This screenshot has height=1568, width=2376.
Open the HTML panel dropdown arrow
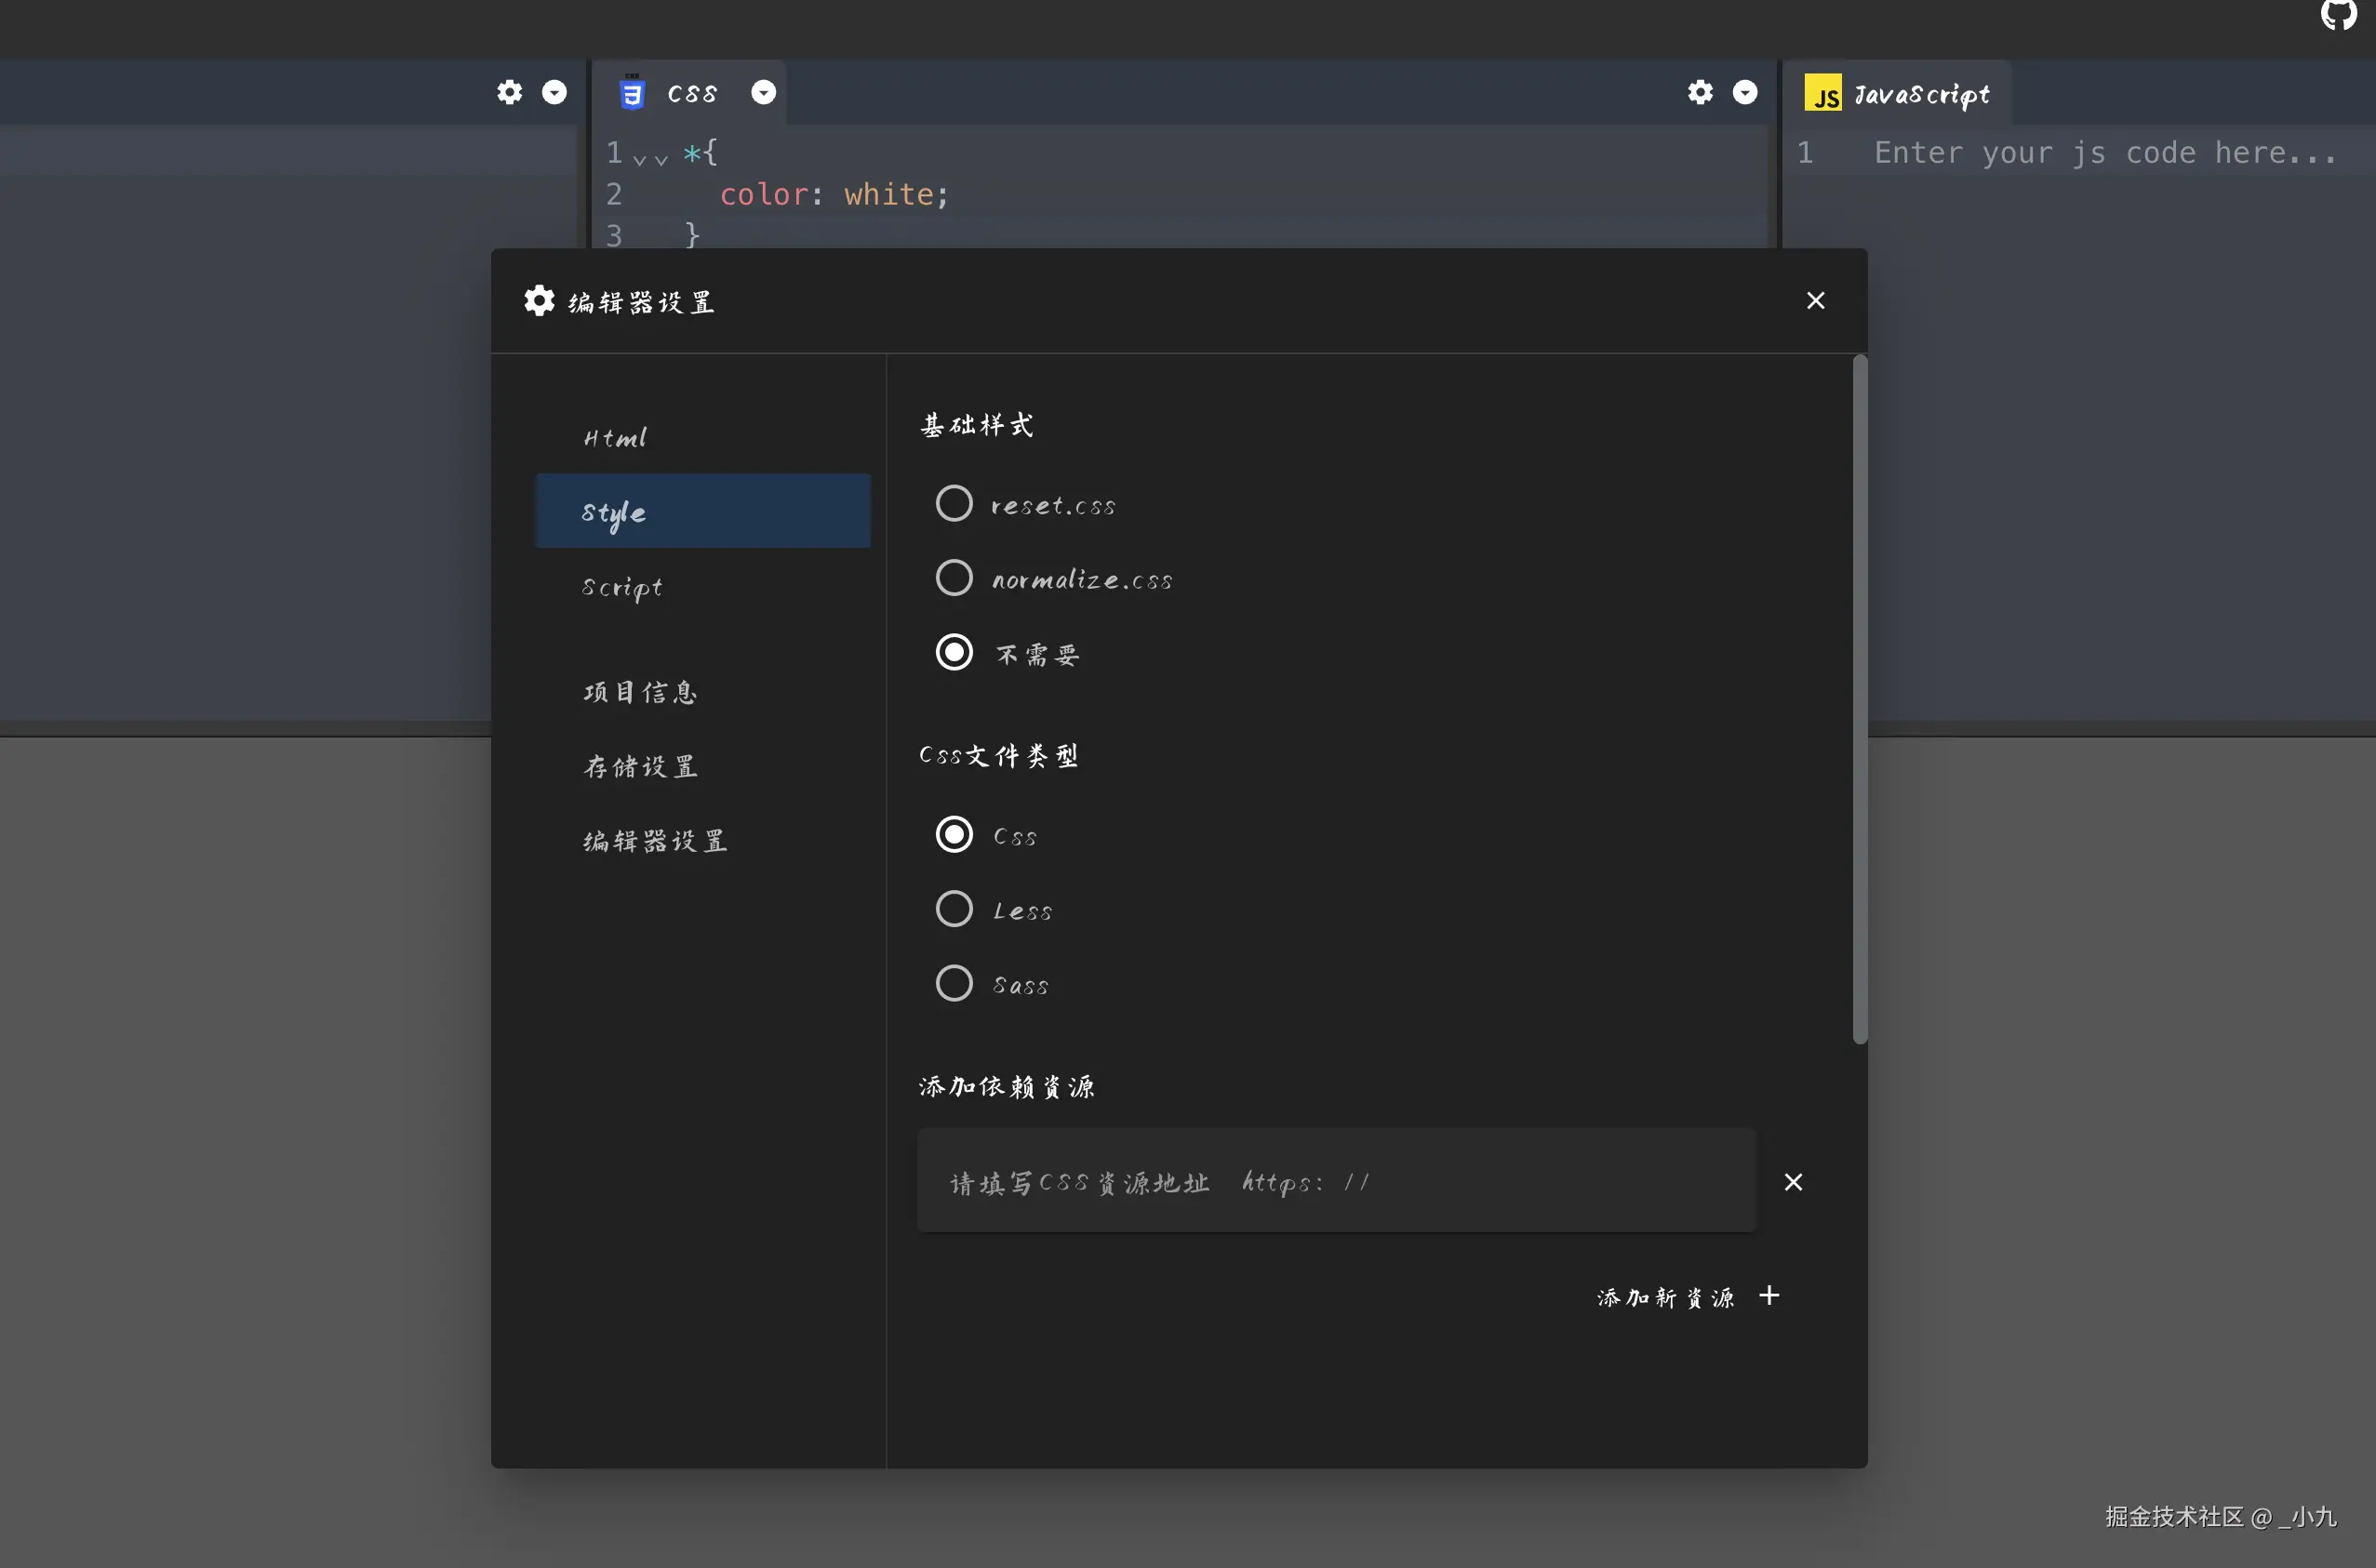(x=554, y=92)
